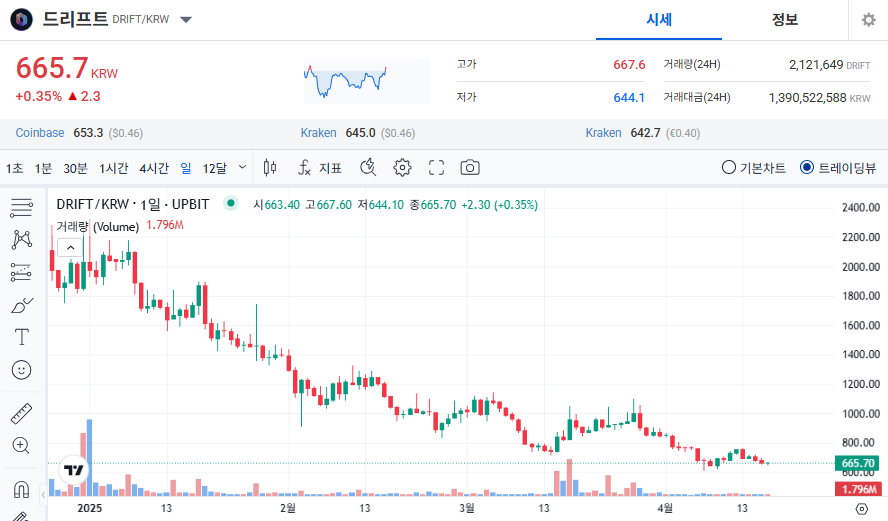This screenshot has height=521, width=888.
Task: Click the volume label 1.796M on axis
Action: click(858, 489)
